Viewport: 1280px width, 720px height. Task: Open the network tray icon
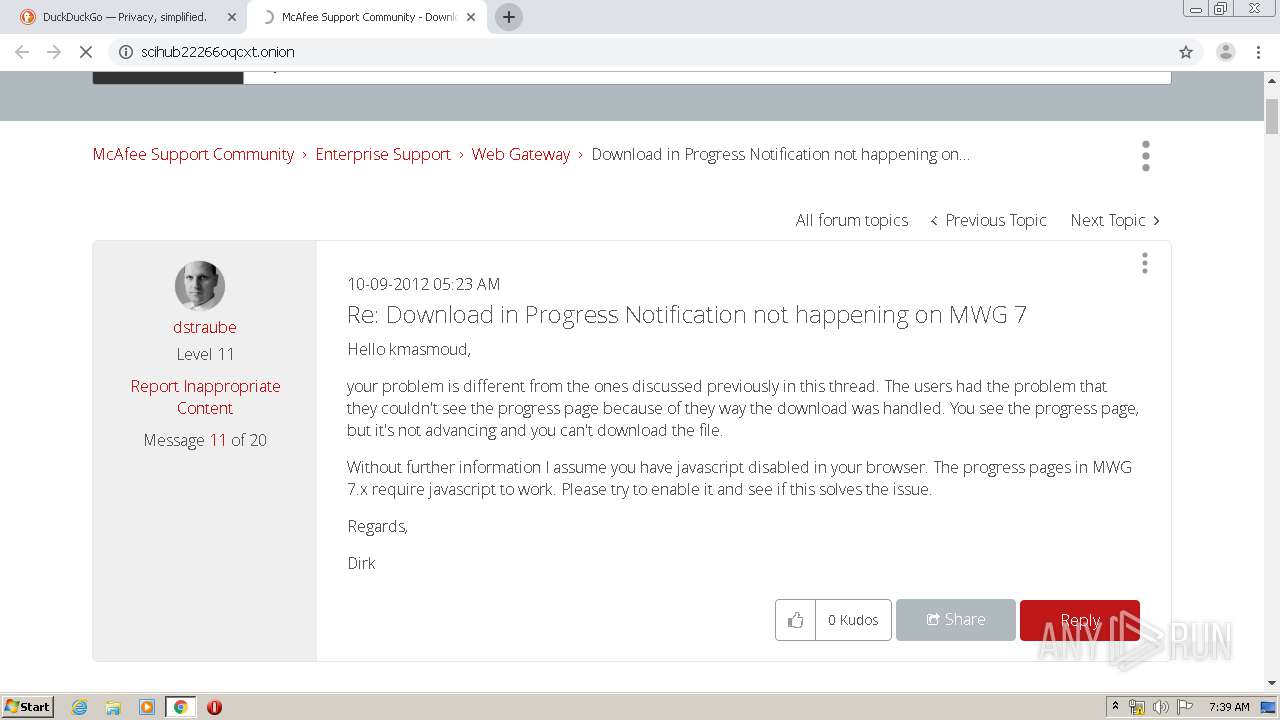click(1137, 707)
